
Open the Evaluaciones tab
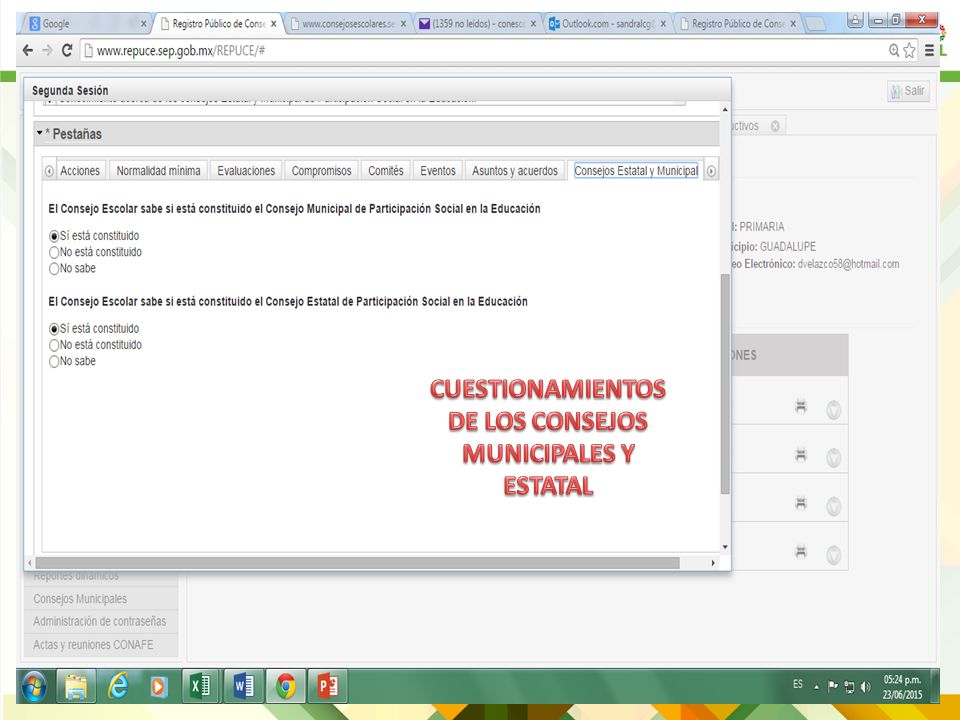click(246, 171)
